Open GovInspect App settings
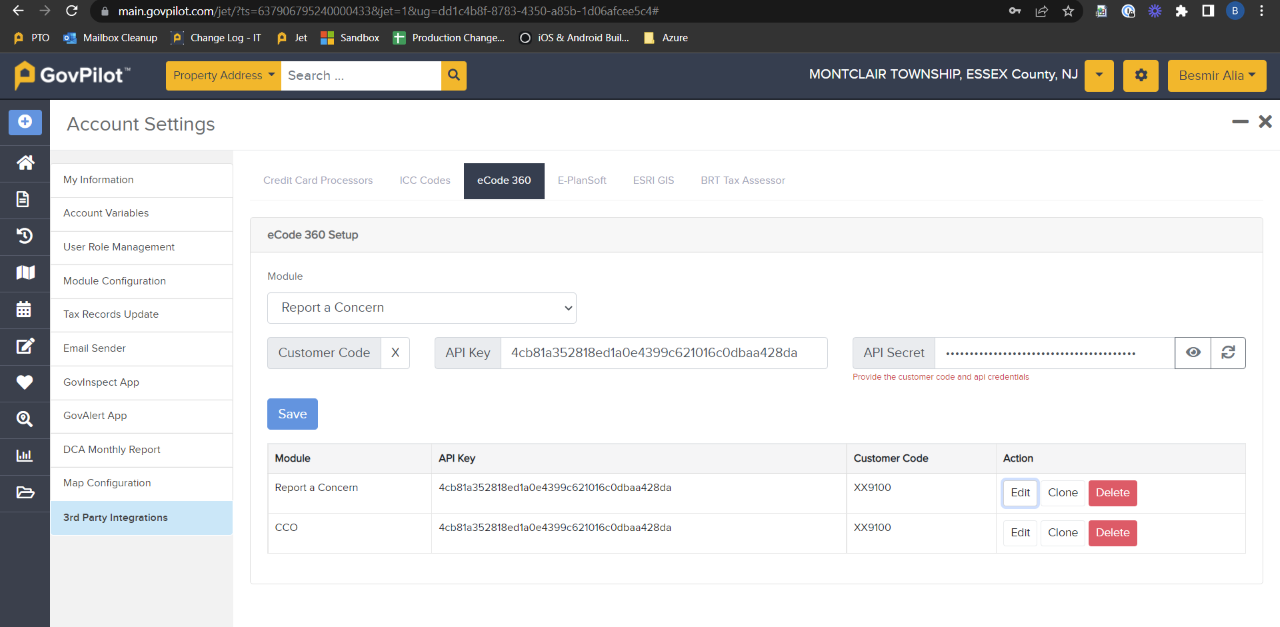Screen dimensions: 1280x627 141,382
